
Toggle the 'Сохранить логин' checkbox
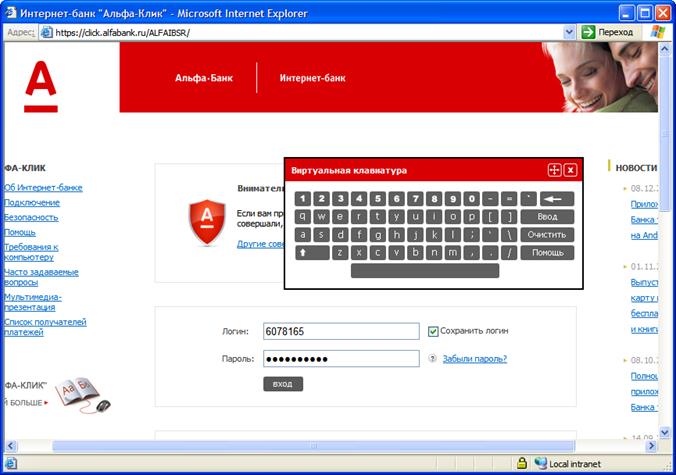click(x=433, y=331)
